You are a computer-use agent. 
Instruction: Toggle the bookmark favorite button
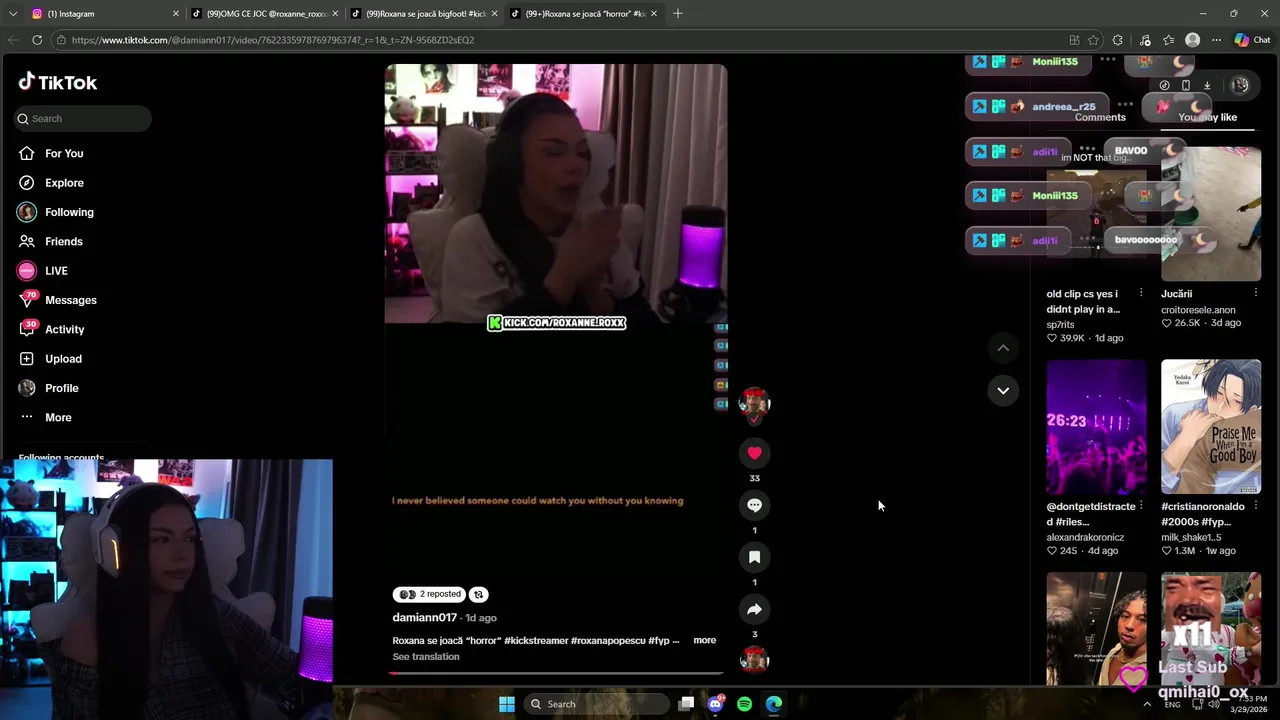click(754, 557)
